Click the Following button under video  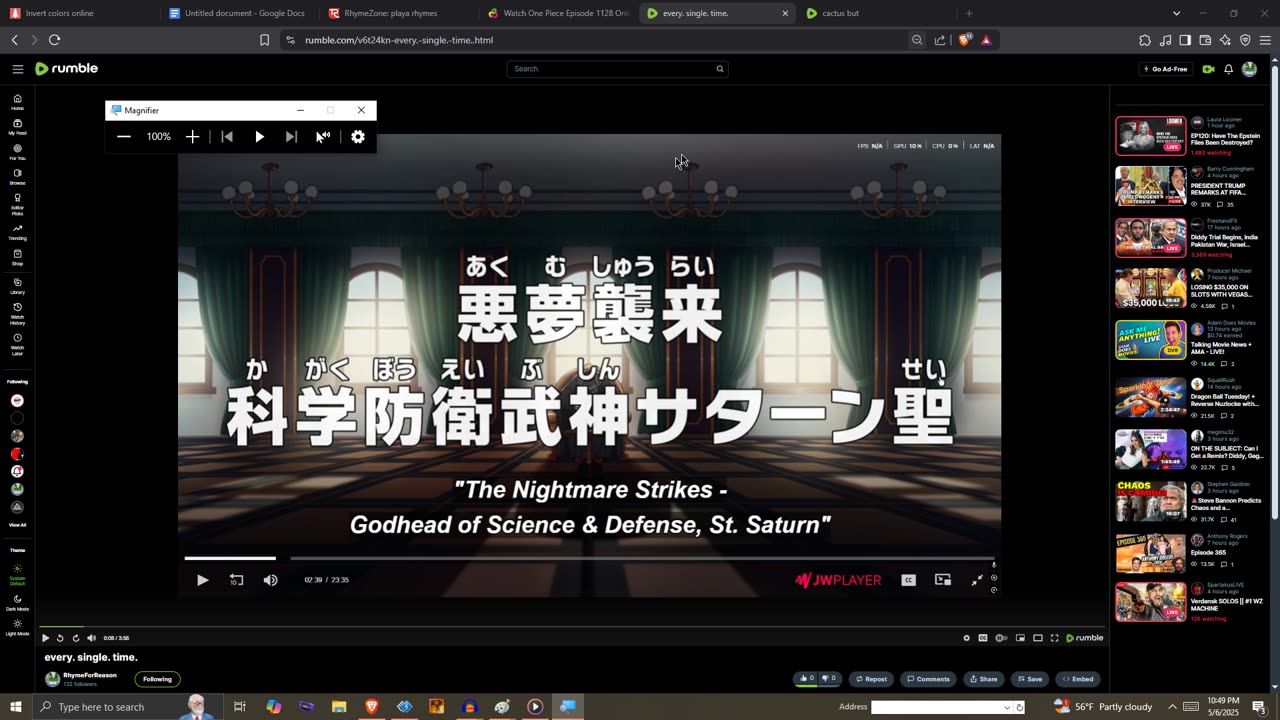(157, 679)
